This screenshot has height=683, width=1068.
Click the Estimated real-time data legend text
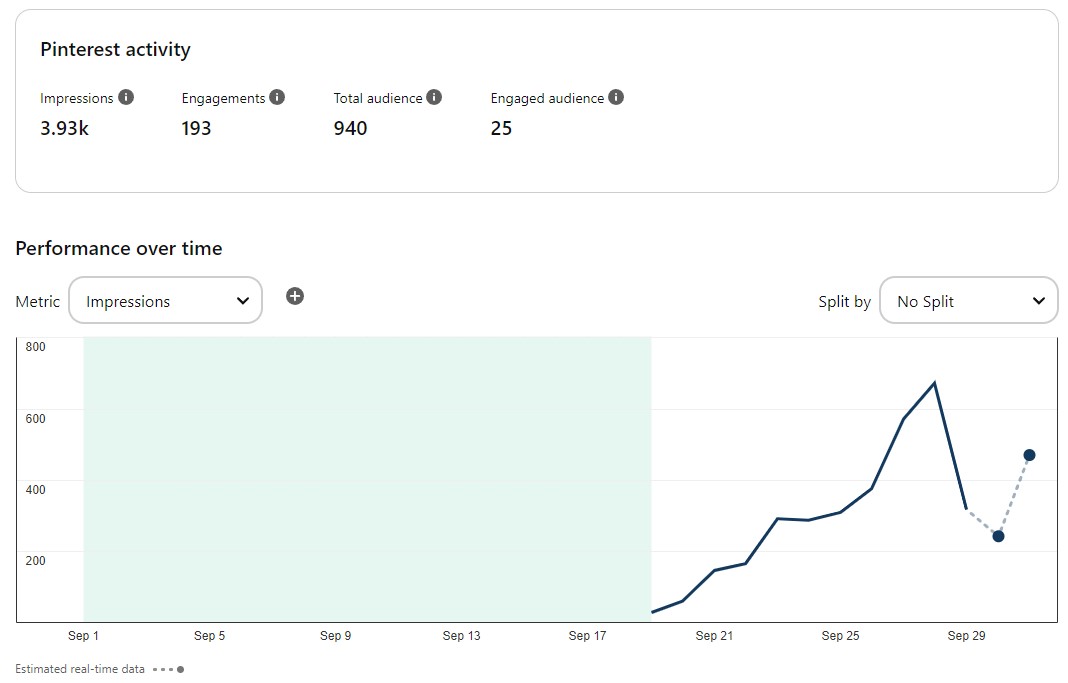click(x=80, y=669)
